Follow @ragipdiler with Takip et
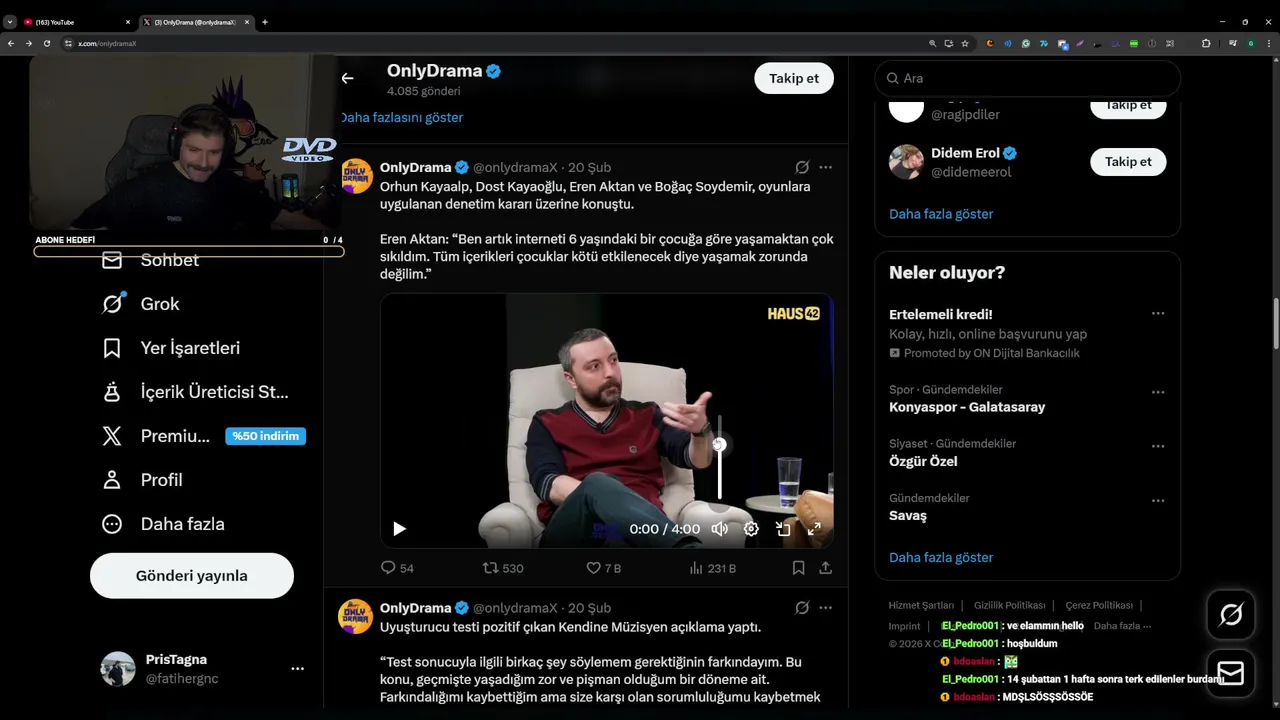This screenshot has width=1280, height=720. click(1128, 105)
